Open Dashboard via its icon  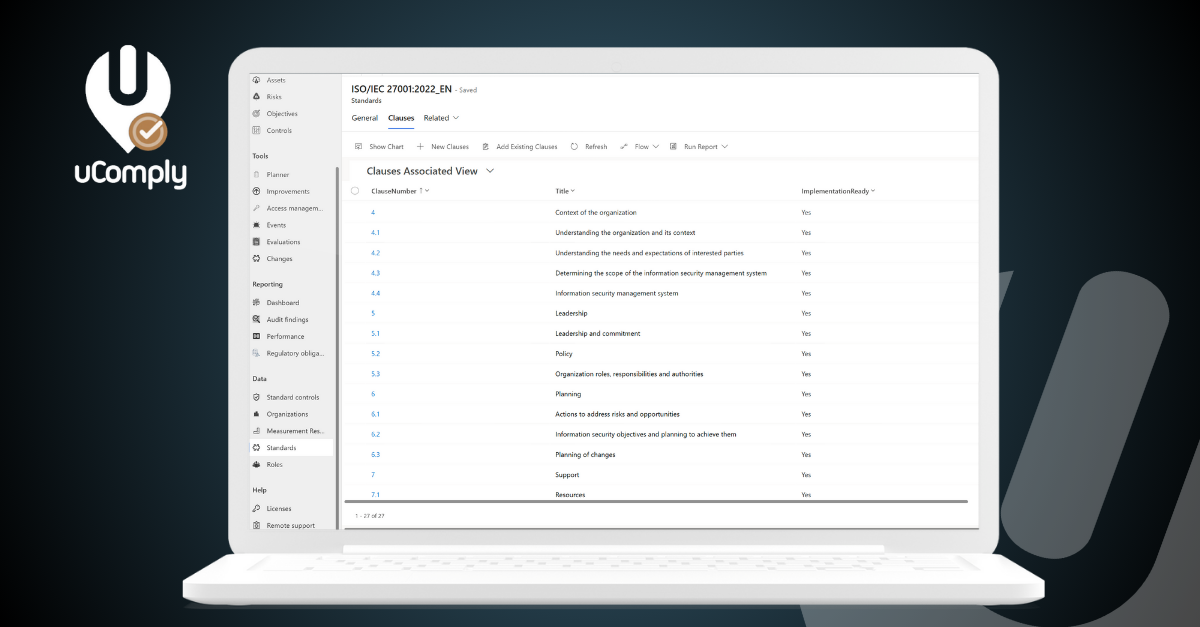256,303
